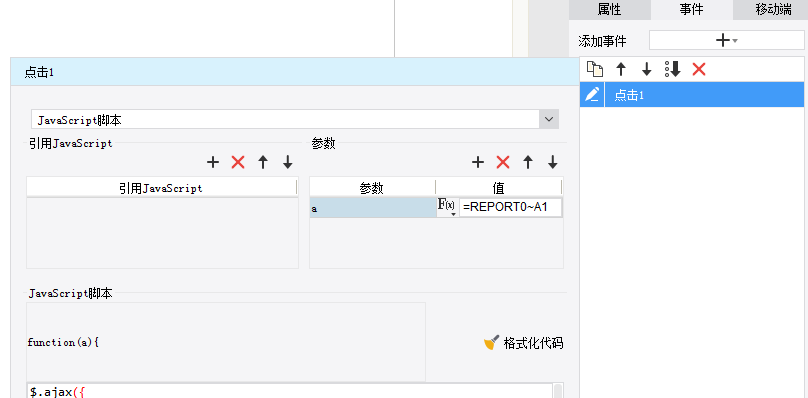Click the 引用JavaScript column header

pos(161,188)
